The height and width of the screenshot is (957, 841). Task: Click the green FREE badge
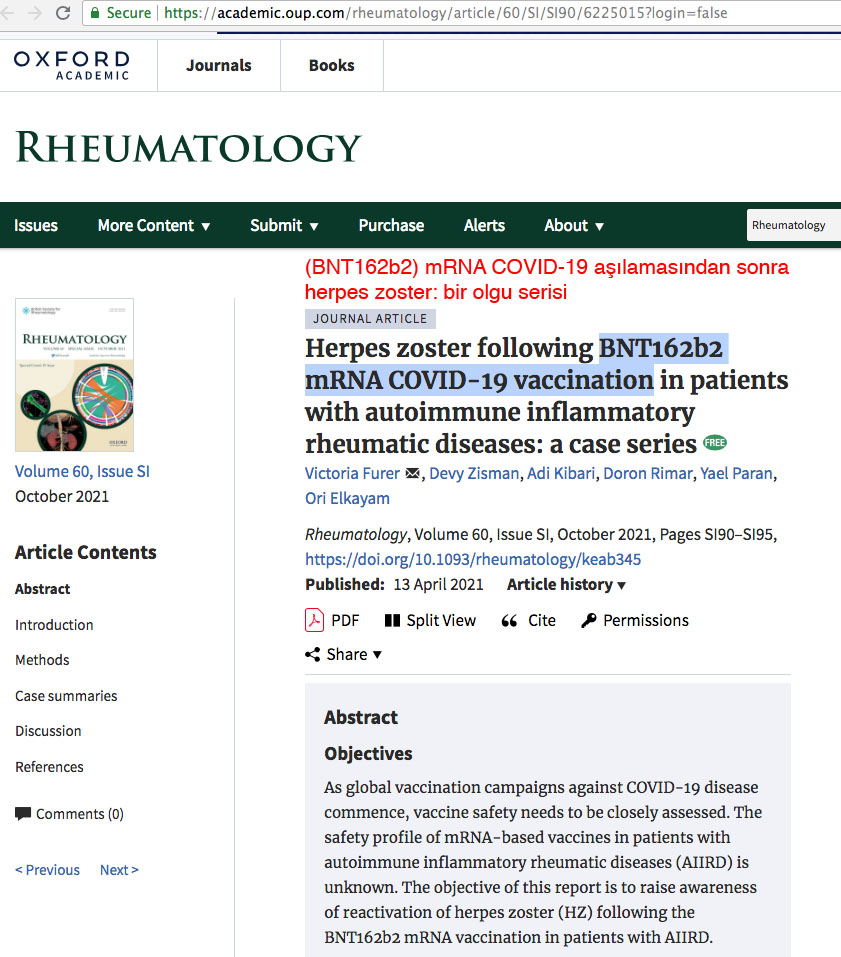tap(715, 442)
